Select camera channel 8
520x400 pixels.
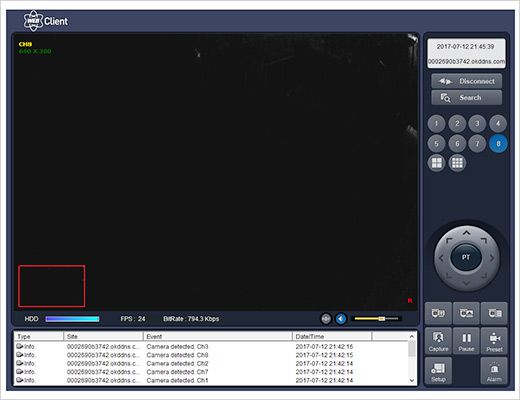point(498,144)
